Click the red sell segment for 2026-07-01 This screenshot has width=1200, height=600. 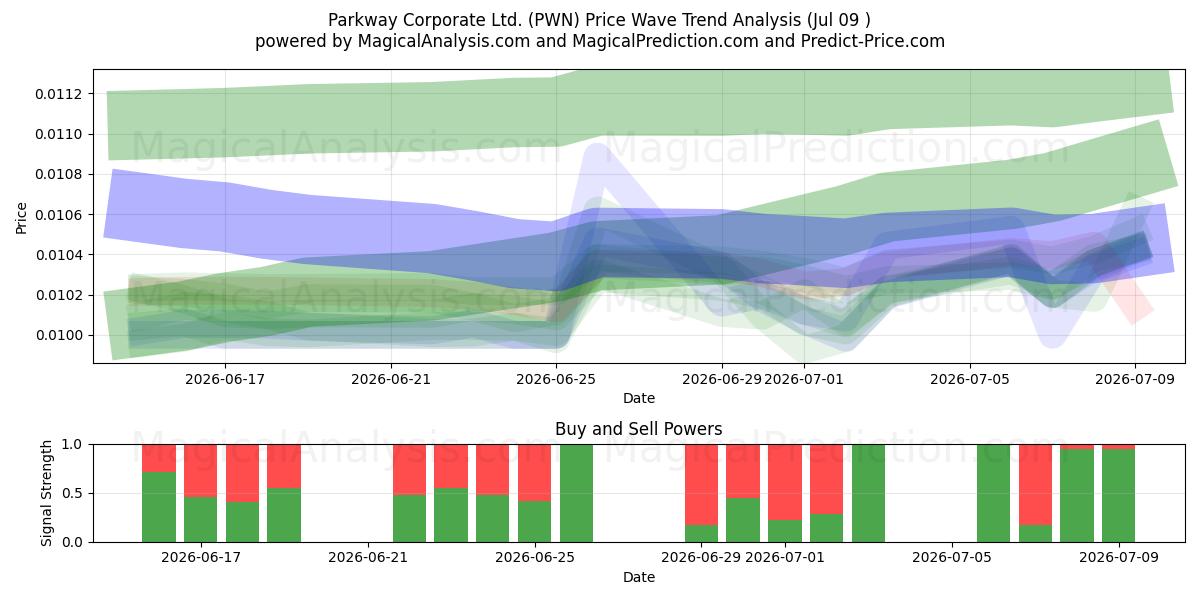click(785, 482)
